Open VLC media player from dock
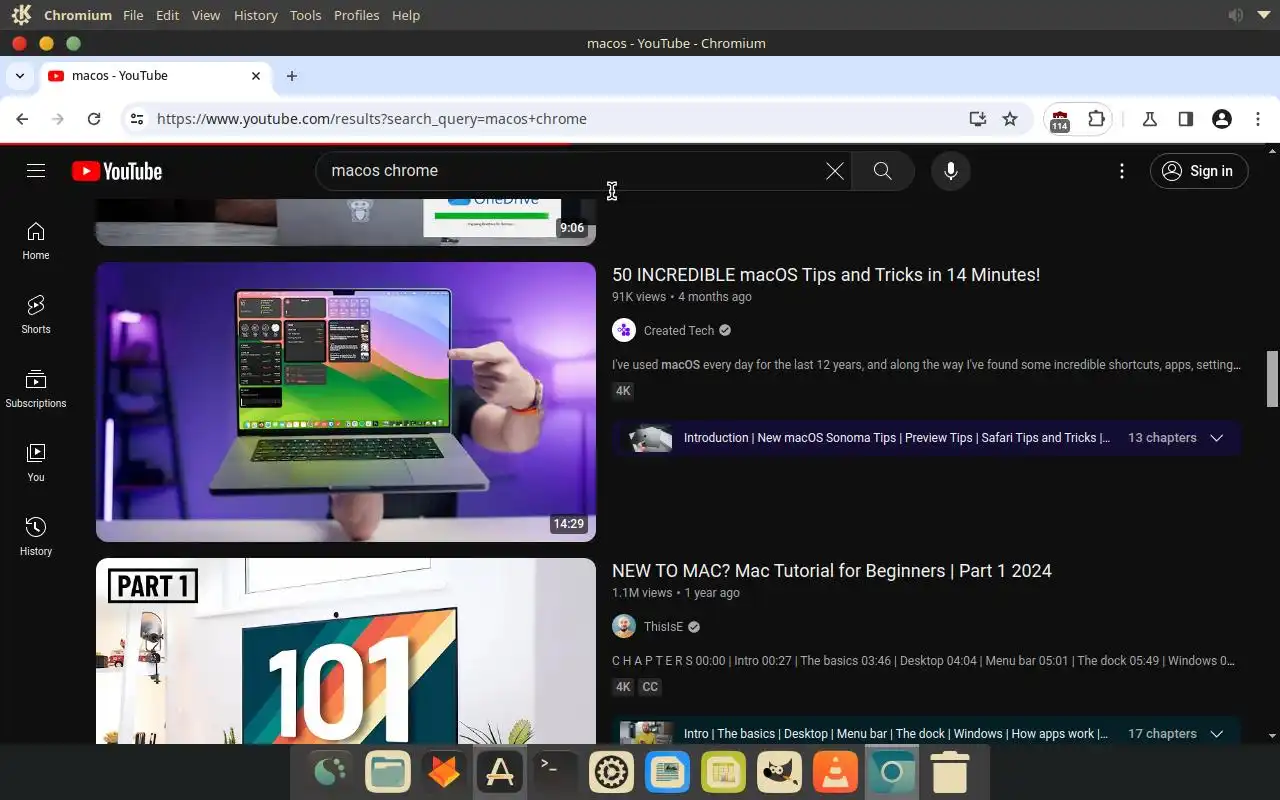This screenshot has height=800, width=1280. pos(835,772)
